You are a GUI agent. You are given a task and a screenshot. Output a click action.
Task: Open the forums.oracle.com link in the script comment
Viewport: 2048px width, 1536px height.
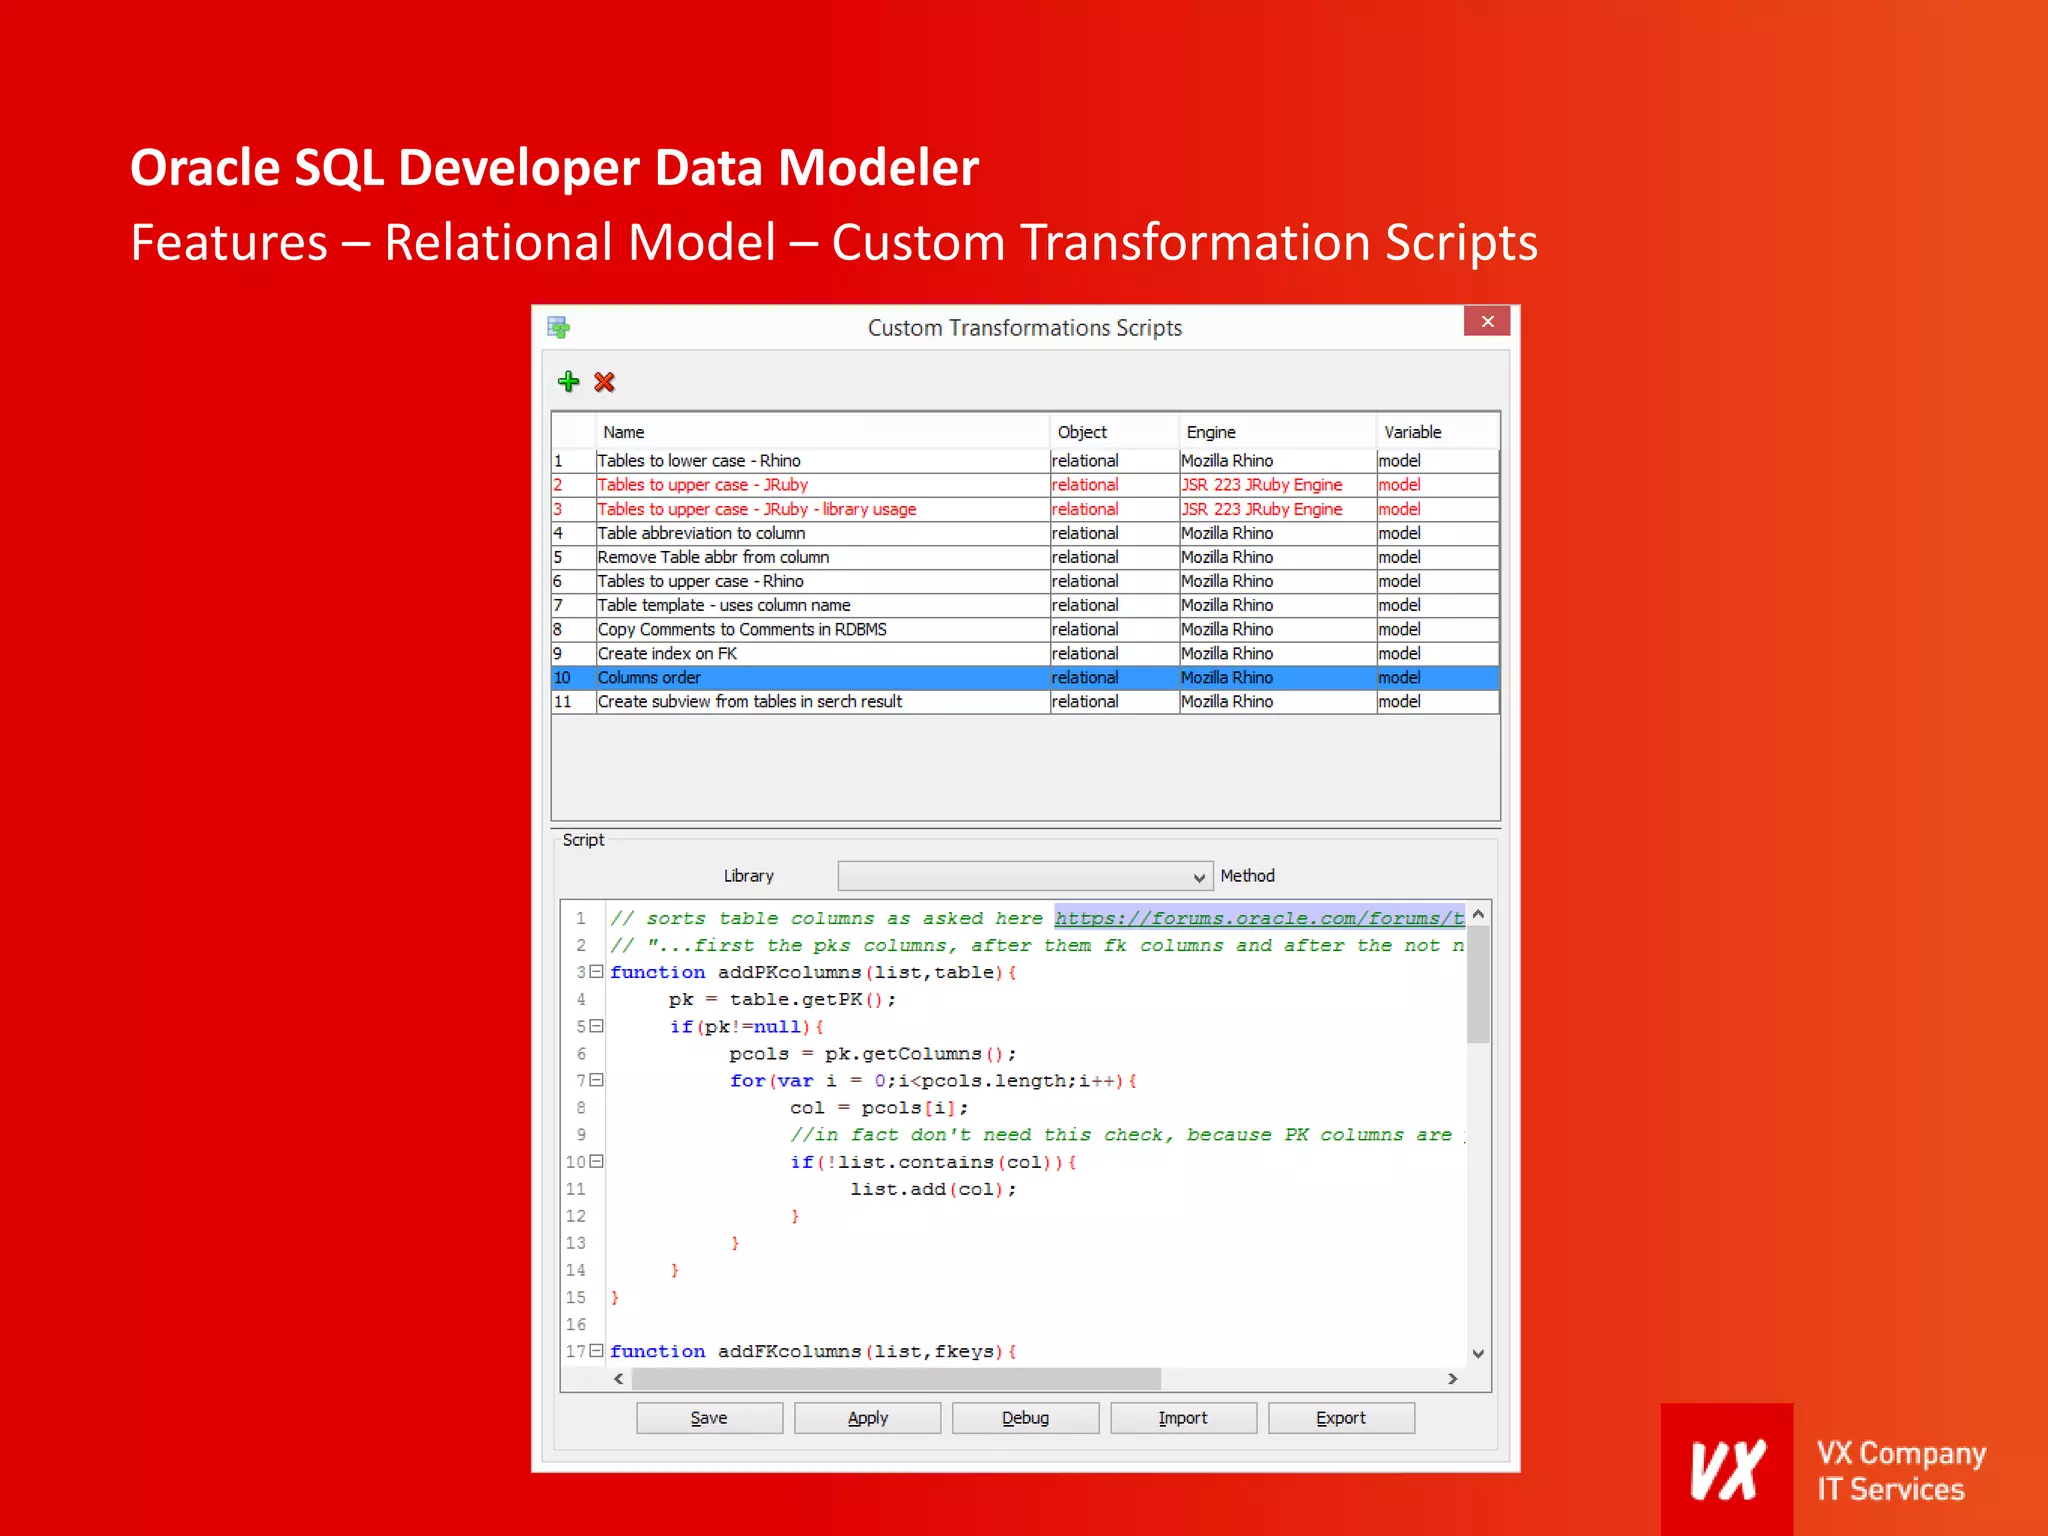(1259, 918)
